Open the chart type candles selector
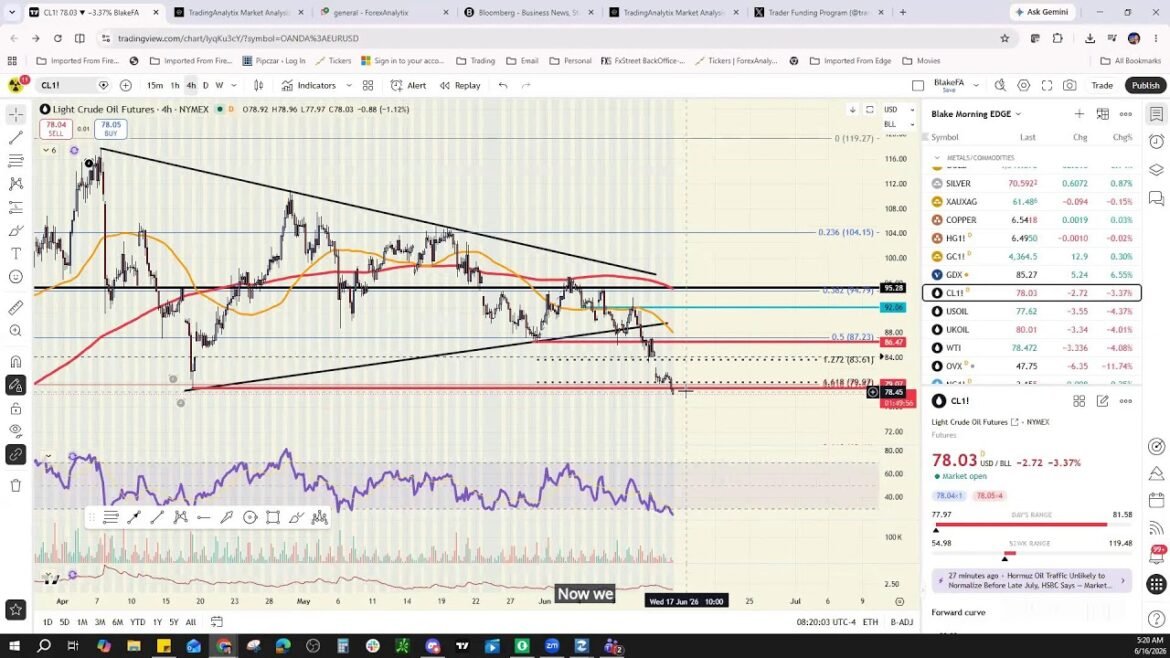 click(x=258, y=85)
